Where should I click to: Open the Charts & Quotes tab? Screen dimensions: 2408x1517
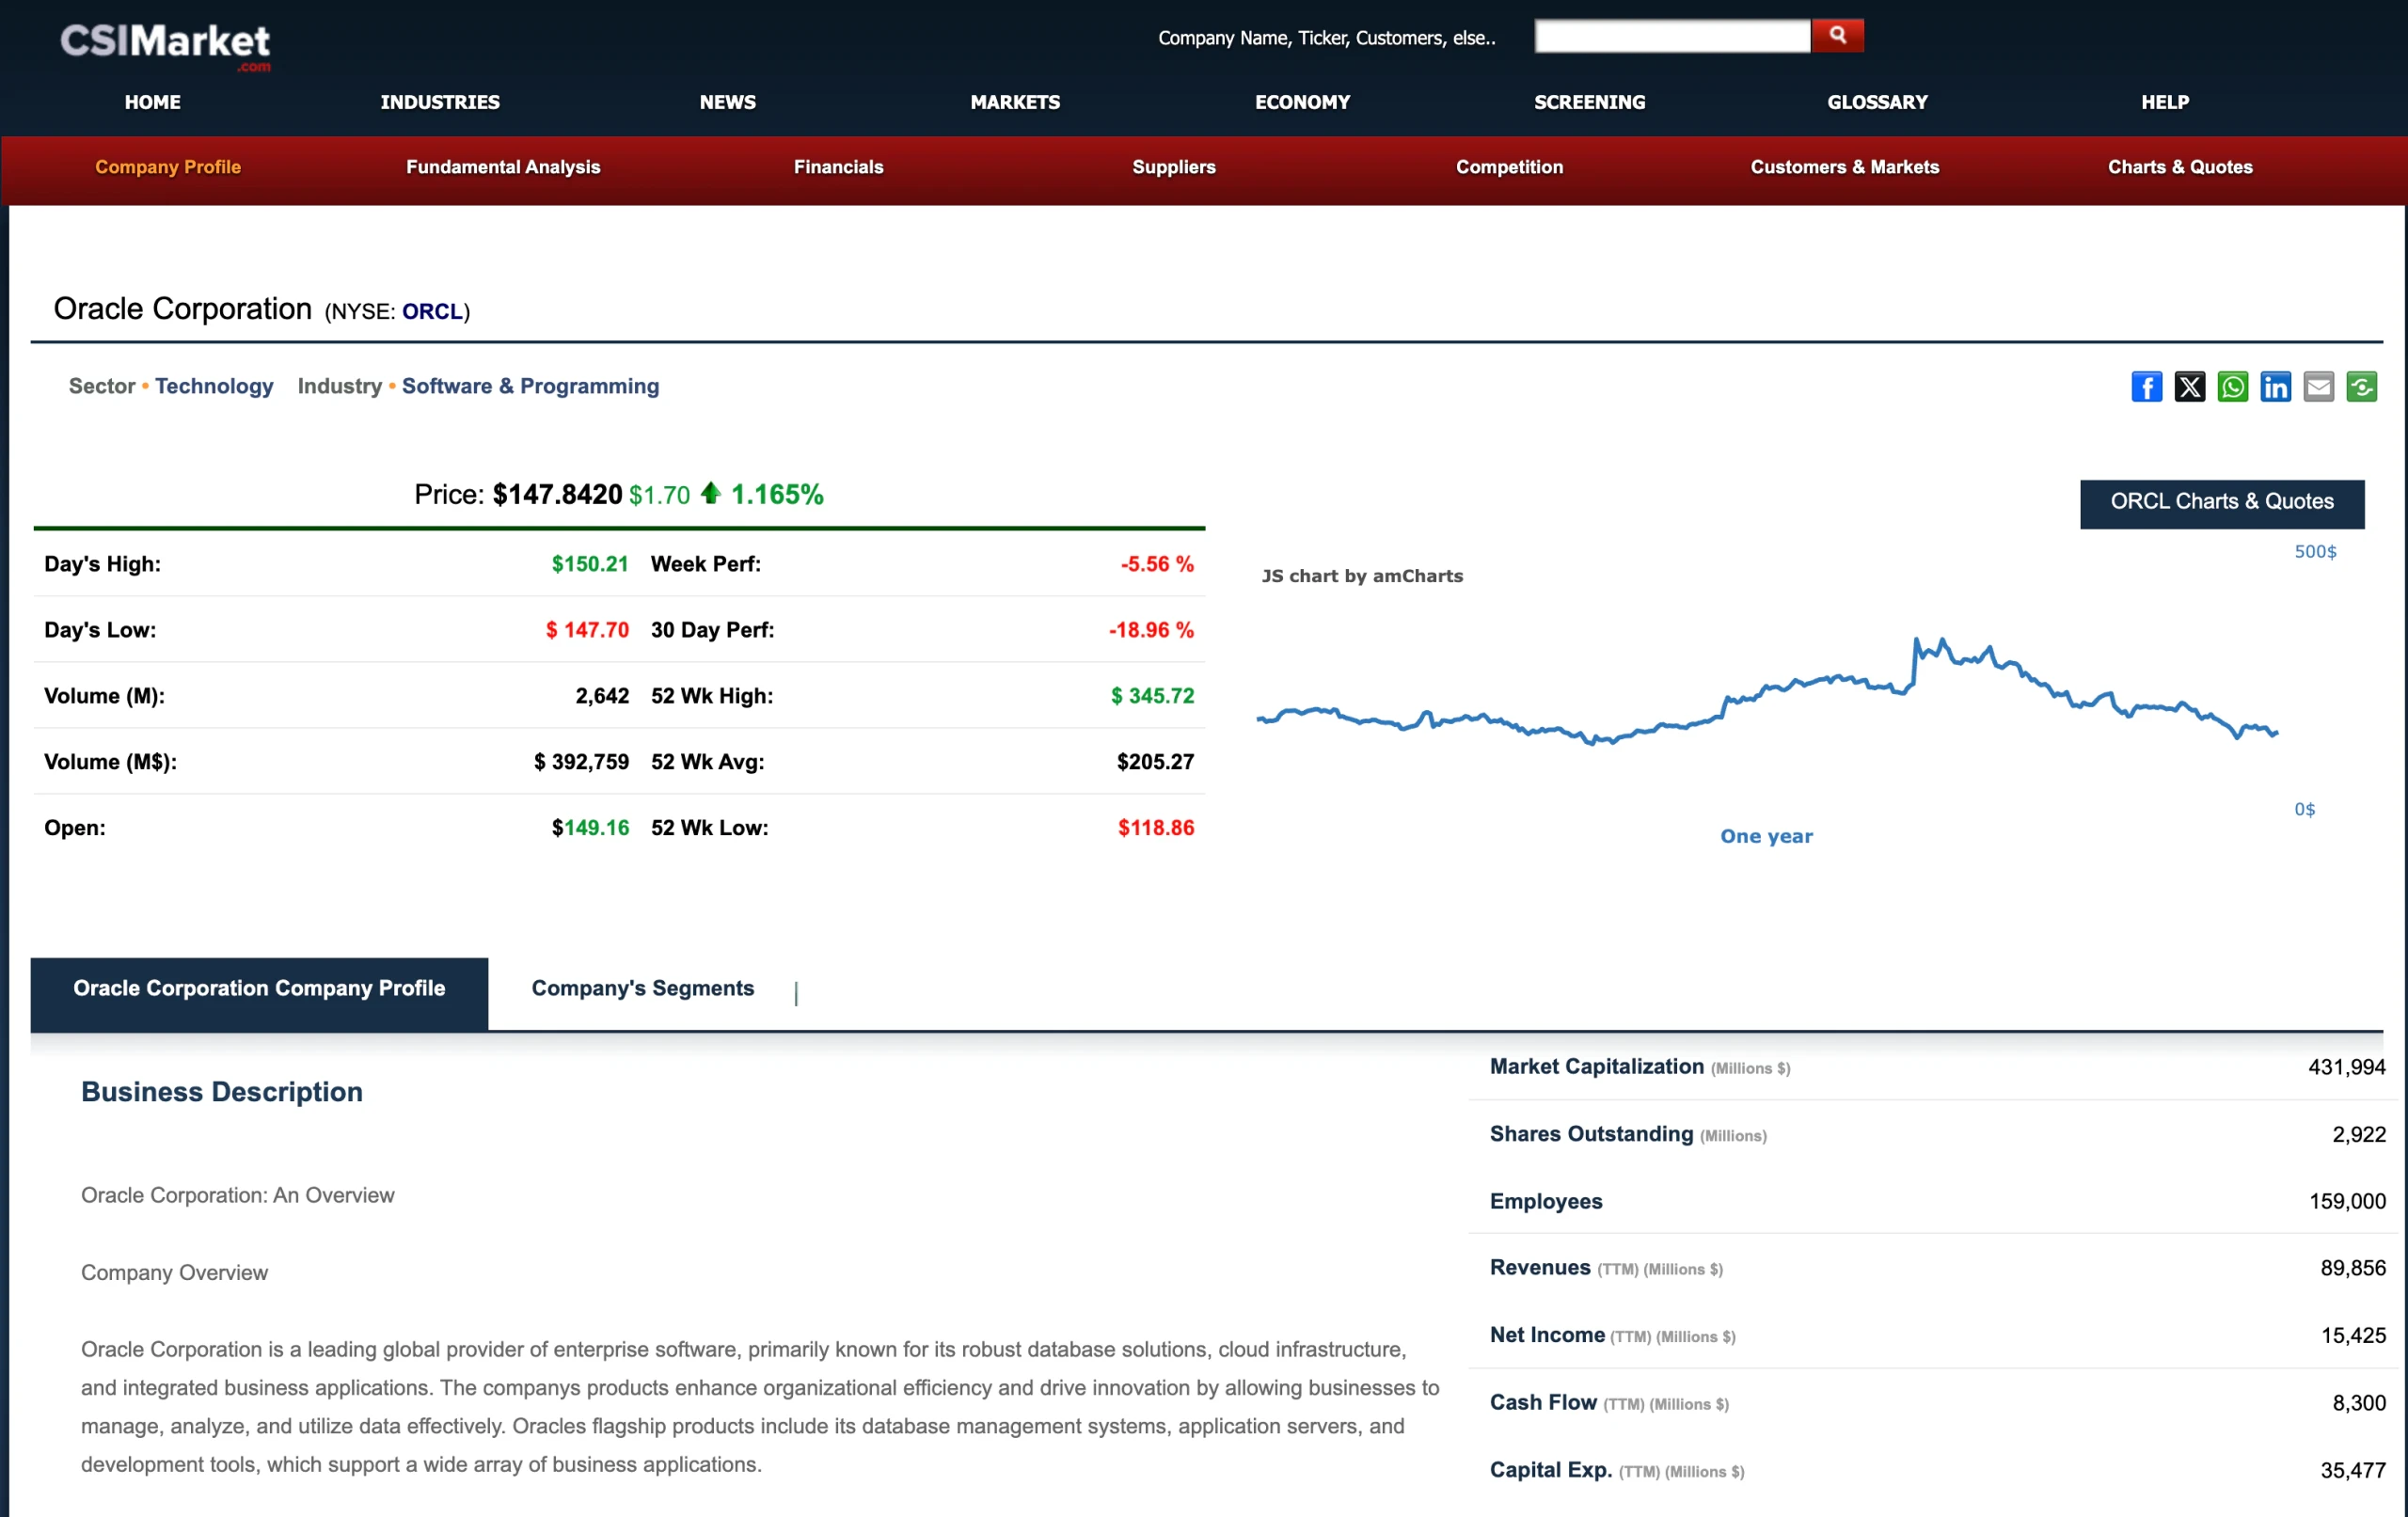tap(2180, 167)
